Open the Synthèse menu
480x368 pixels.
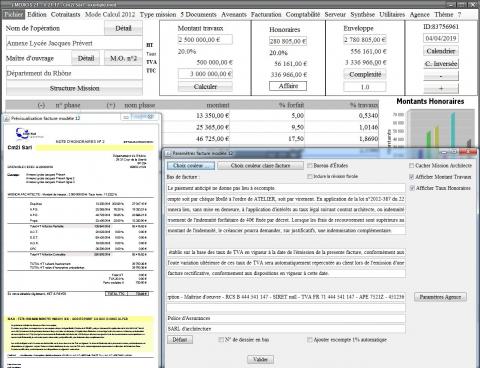(x=362, y=14)
